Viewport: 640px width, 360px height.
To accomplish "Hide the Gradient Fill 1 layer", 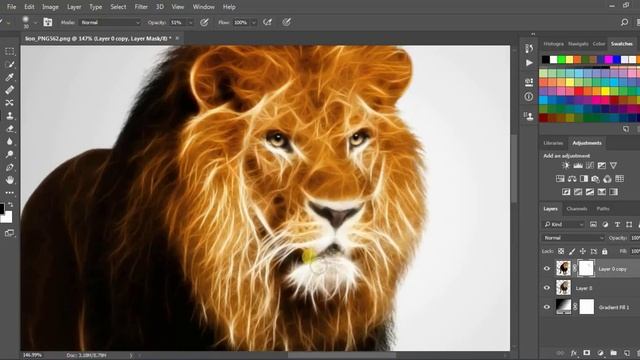I will point(547,307).
